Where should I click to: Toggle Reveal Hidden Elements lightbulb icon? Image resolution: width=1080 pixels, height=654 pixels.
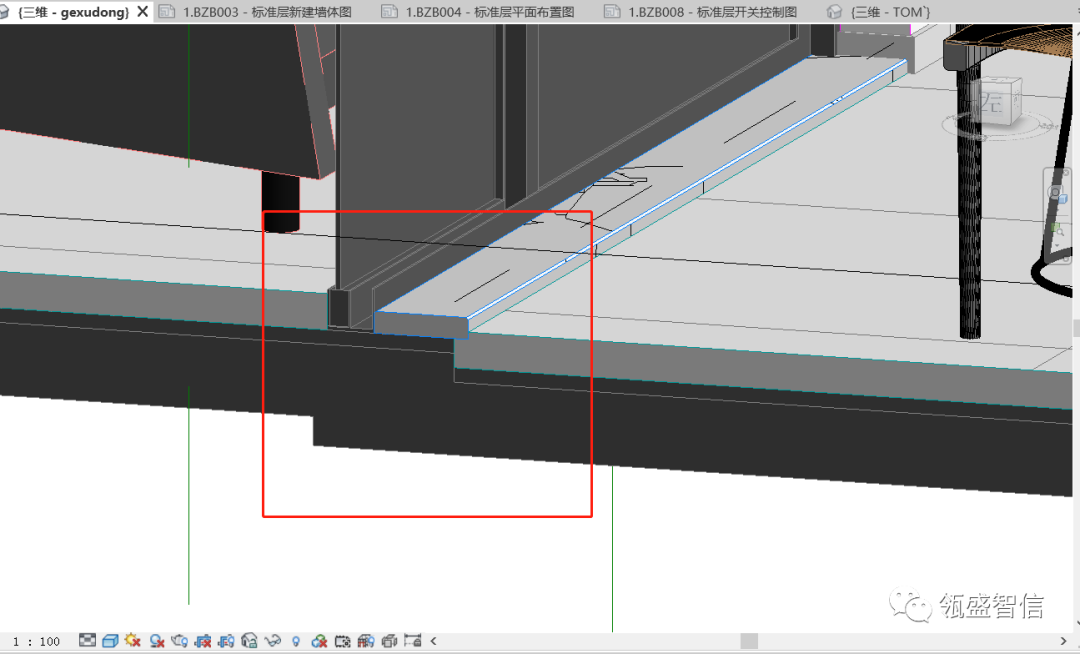295,641
